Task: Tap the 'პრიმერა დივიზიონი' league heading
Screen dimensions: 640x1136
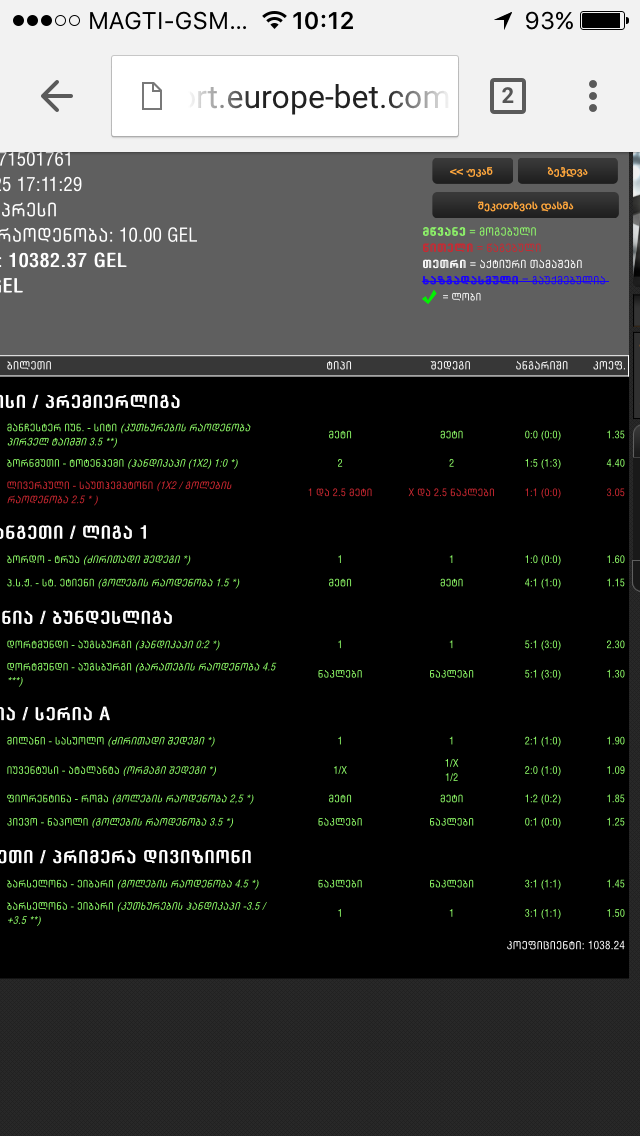Action: [x=150, y=856]
